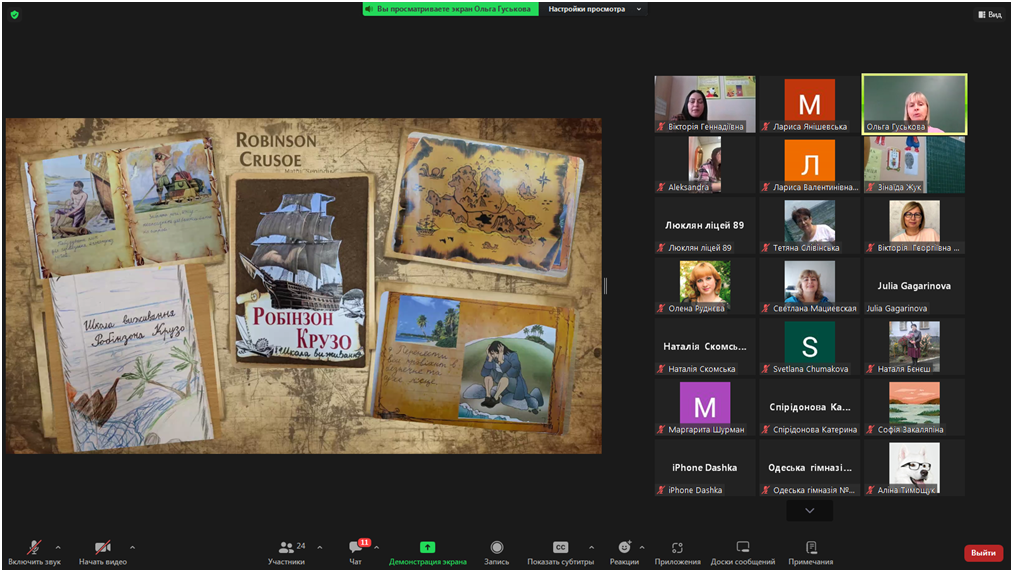Expand audio options arrow beside Включить звук
Viewport: 1013px width, 572px height.
coord(58,547)
